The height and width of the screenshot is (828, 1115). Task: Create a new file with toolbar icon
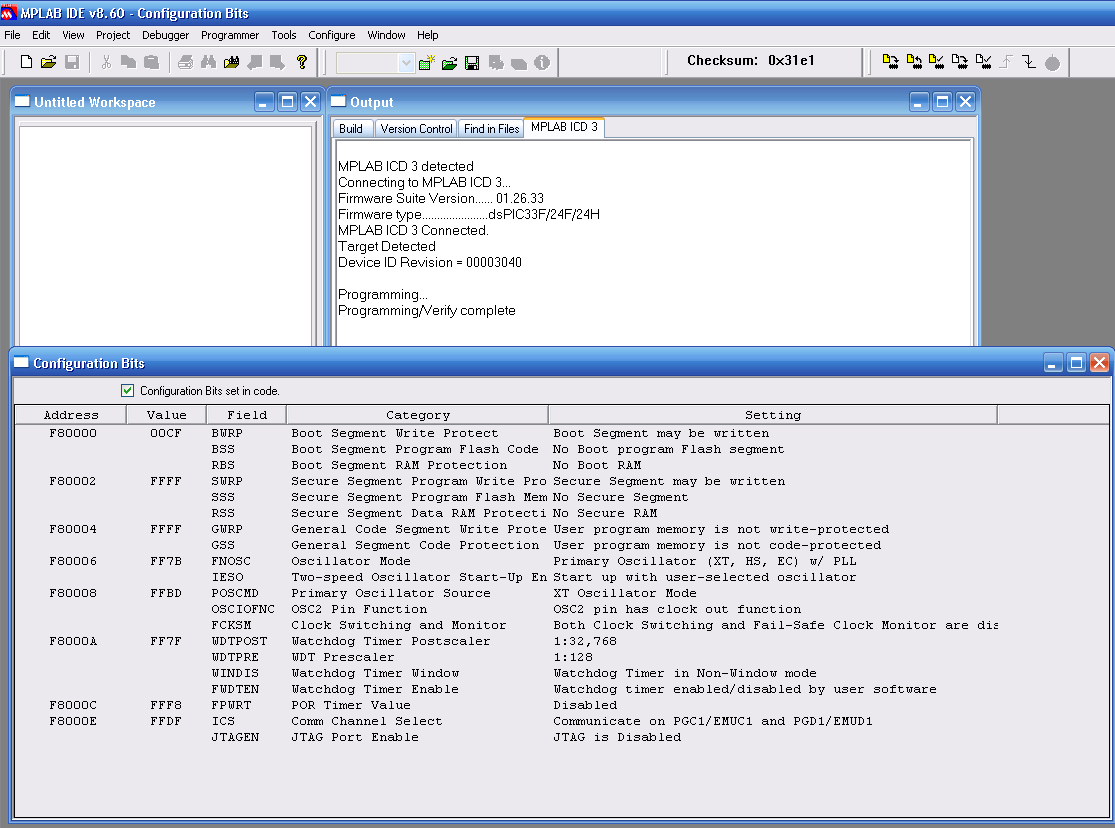tap(26, 63)
